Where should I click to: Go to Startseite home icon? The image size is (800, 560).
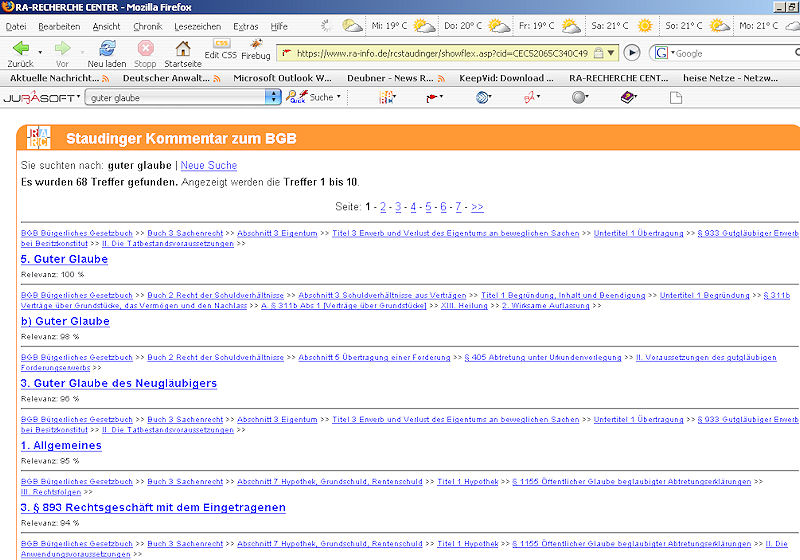coord(182,48)
